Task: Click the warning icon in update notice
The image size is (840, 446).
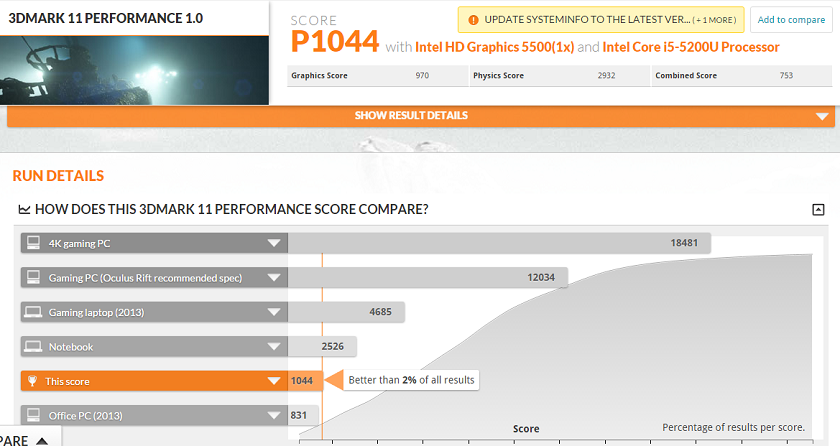Action: pyautogui.click(x=473, y=20)
